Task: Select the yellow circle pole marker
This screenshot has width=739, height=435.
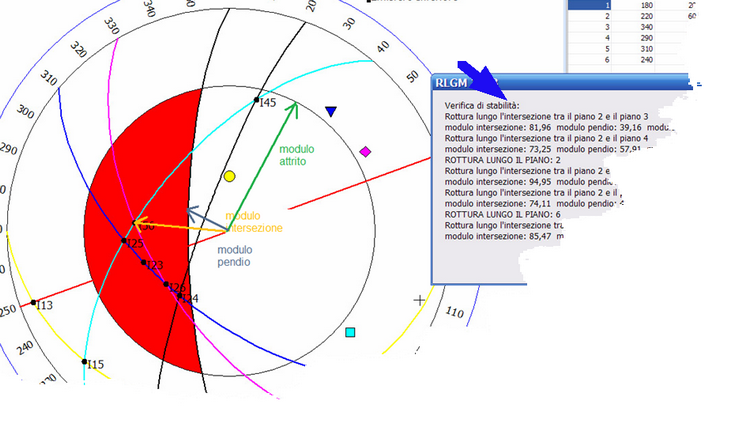Action: pyautogui.click(x=230, y=176)
